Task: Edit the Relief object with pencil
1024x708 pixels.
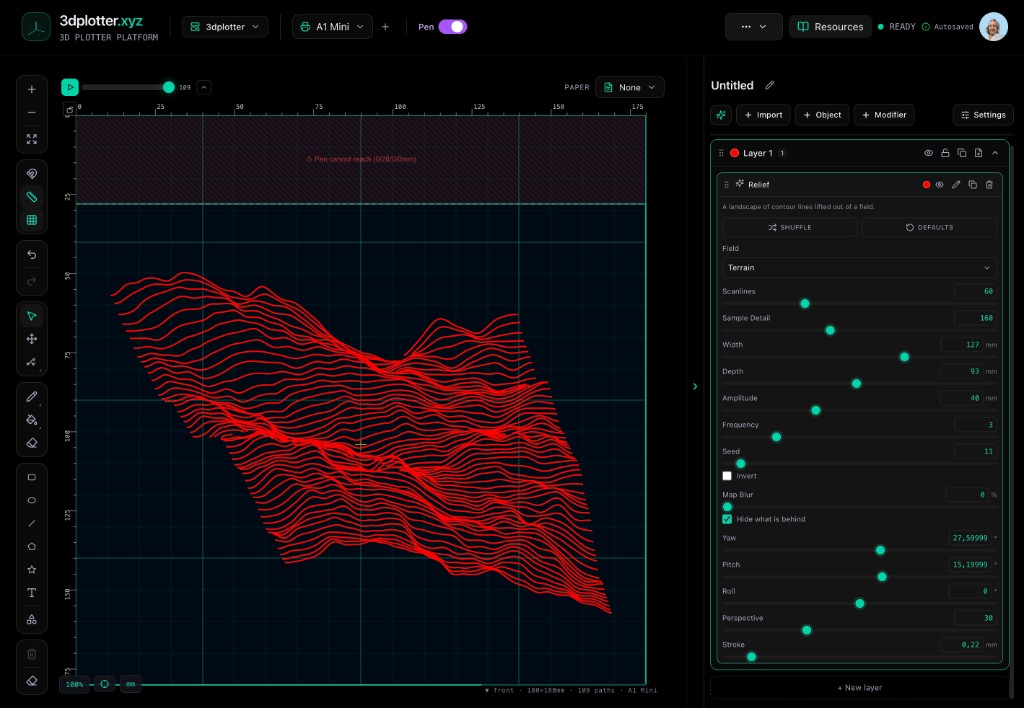Action: [956, 185]
